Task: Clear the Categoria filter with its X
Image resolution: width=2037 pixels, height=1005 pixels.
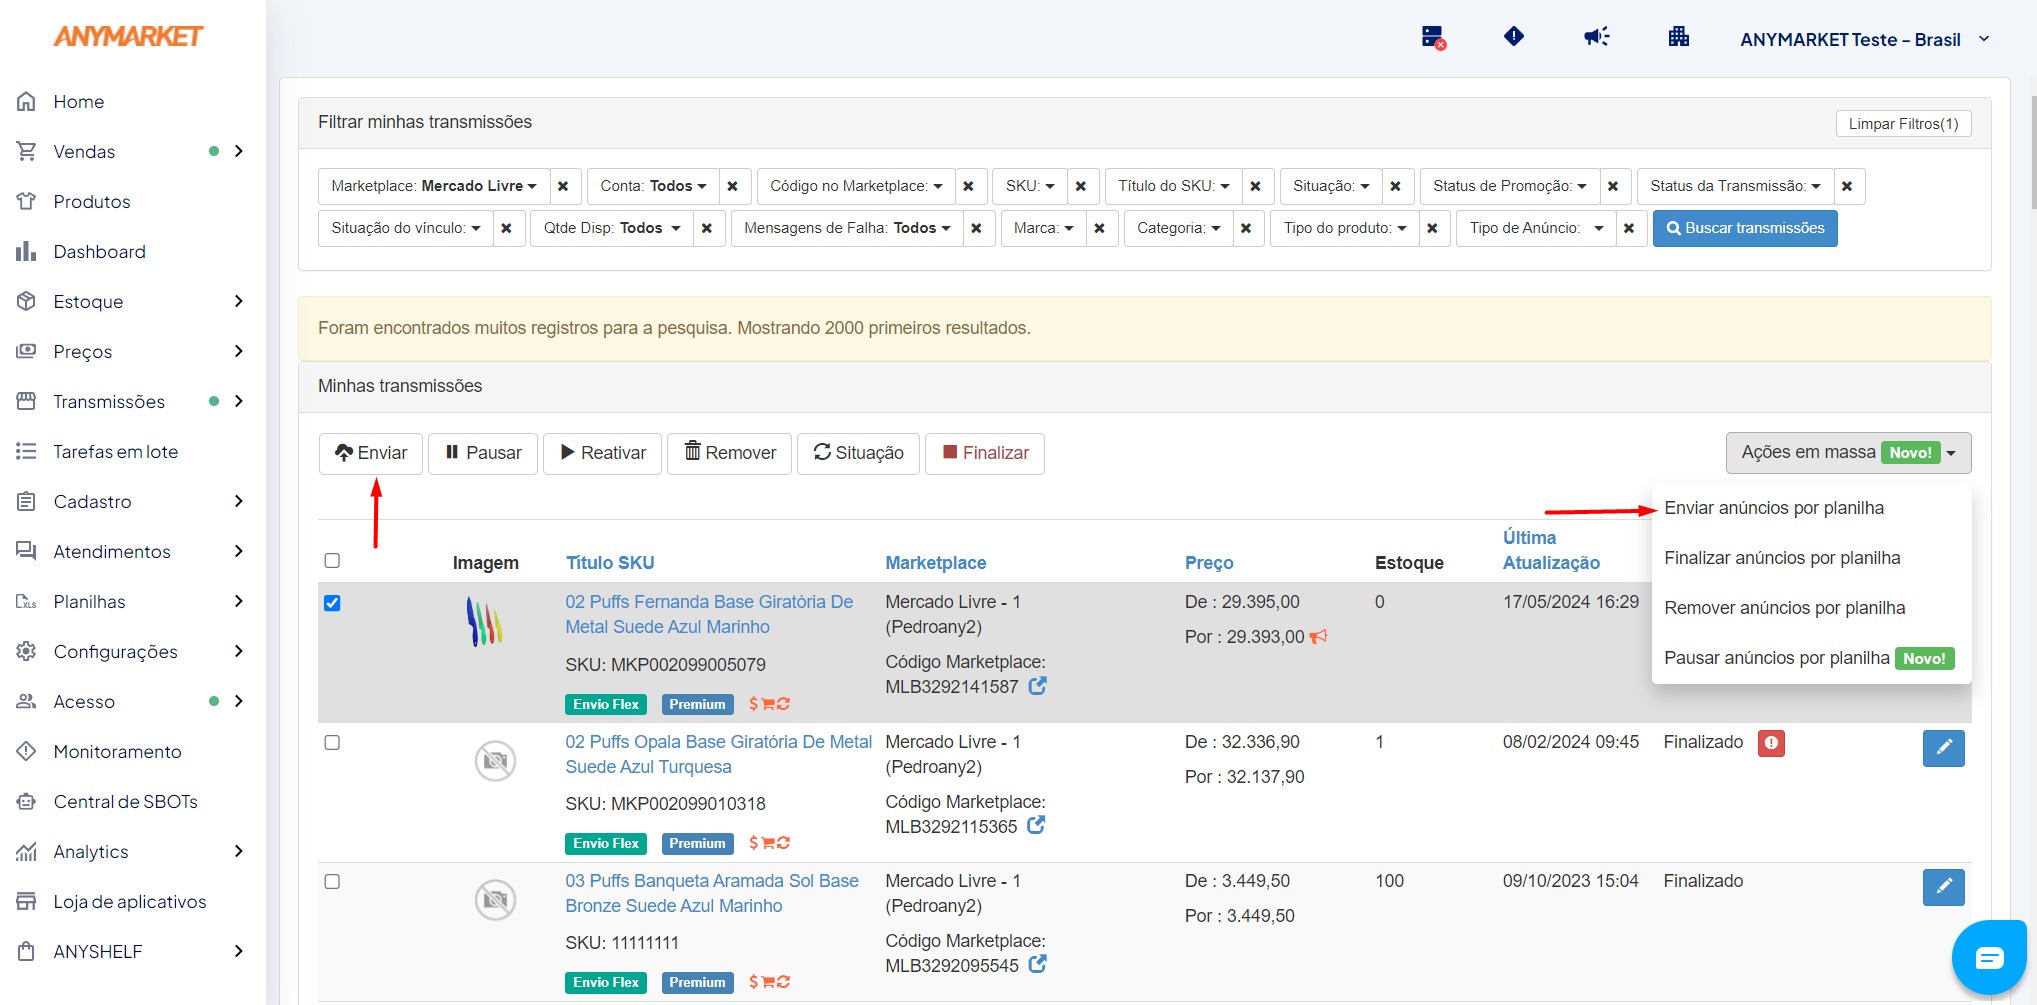Action: tap(1246, 228)
